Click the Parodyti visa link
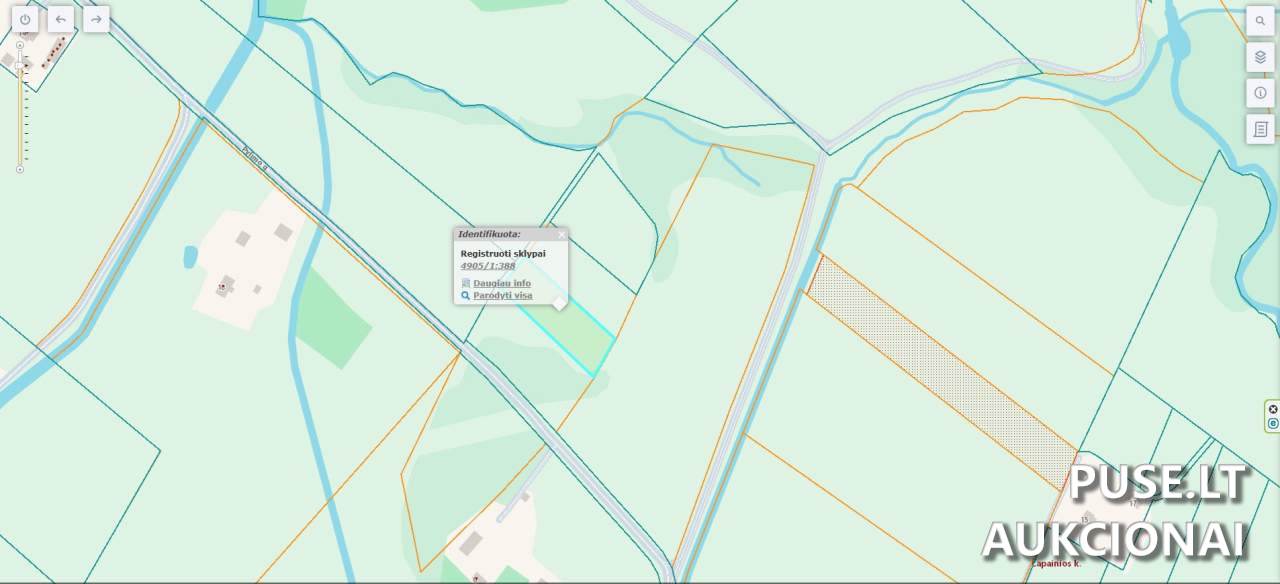This screenshot has height=584, width=1280. click(x=503, y=296)
